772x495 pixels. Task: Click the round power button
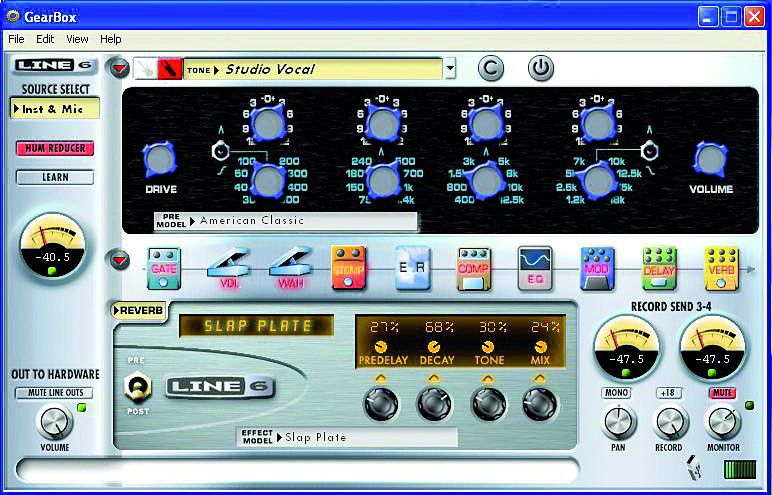coord(541,68)
